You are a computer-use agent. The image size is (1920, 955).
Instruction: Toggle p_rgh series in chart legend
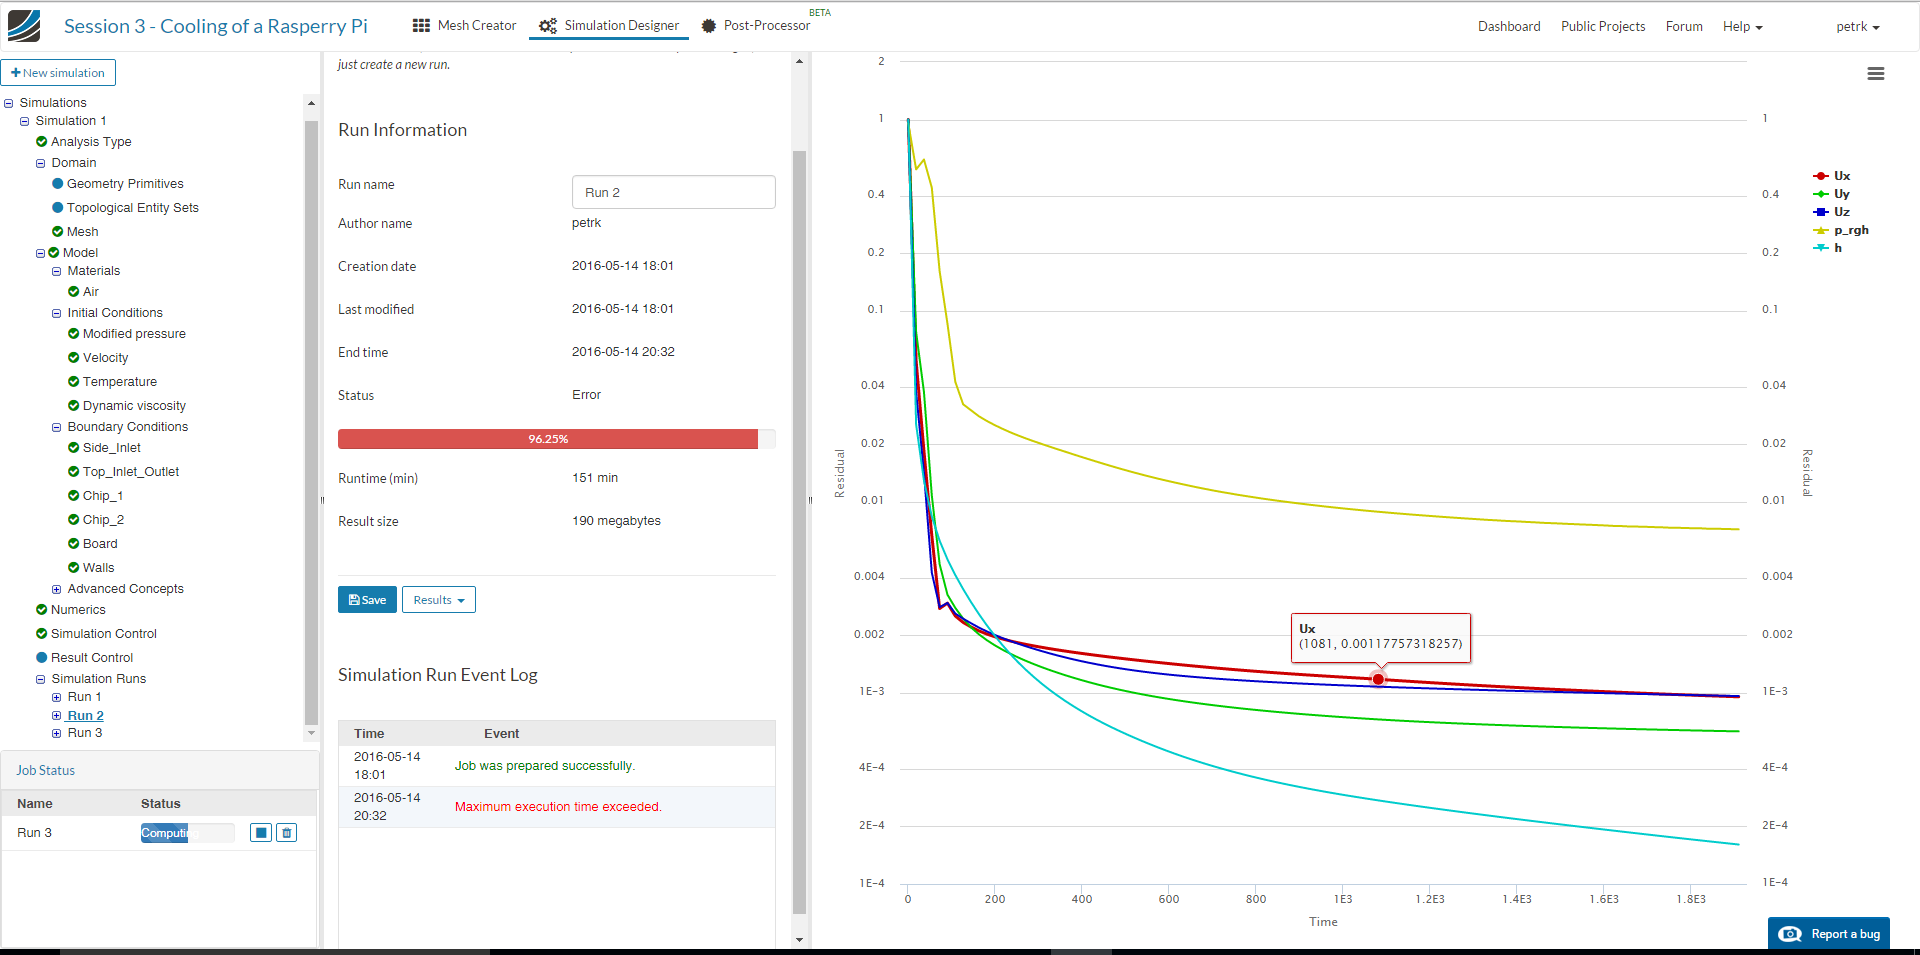[x=1841, y=230]
